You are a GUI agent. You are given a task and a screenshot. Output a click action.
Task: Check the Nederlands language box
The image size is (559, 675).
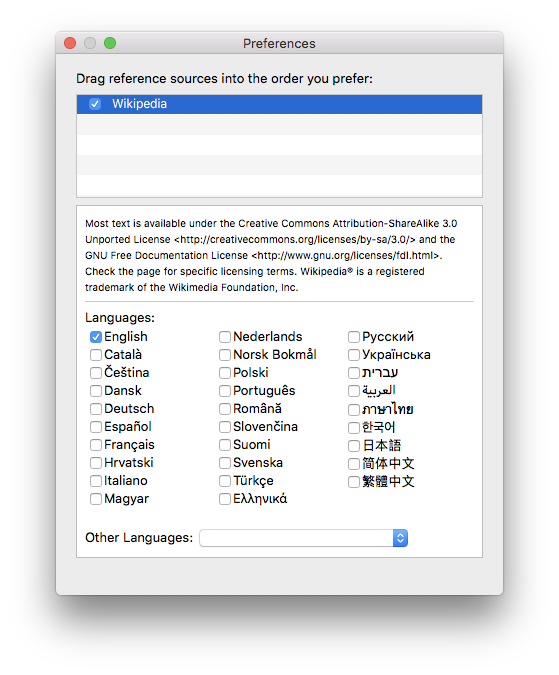(x=225, y=337)
